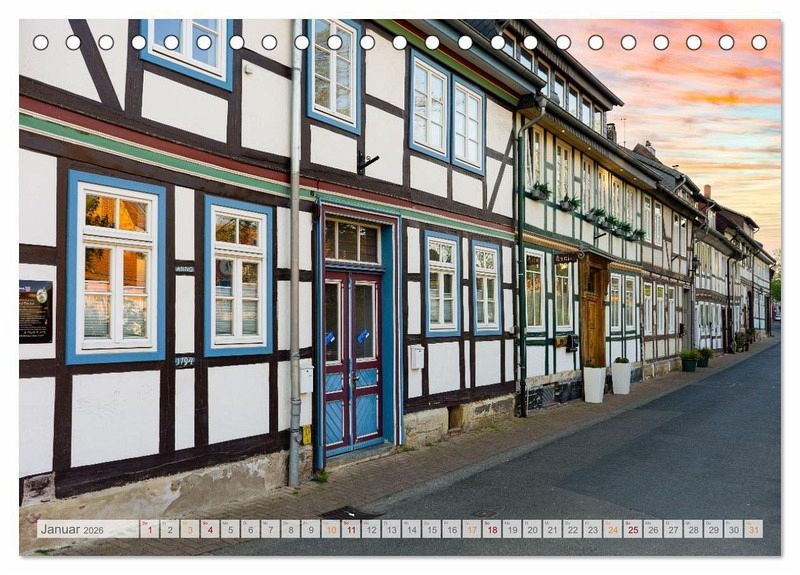Screen dimensions: 800x575
Task: Click the leftmost blue-framed window
Action: [116, 267]
